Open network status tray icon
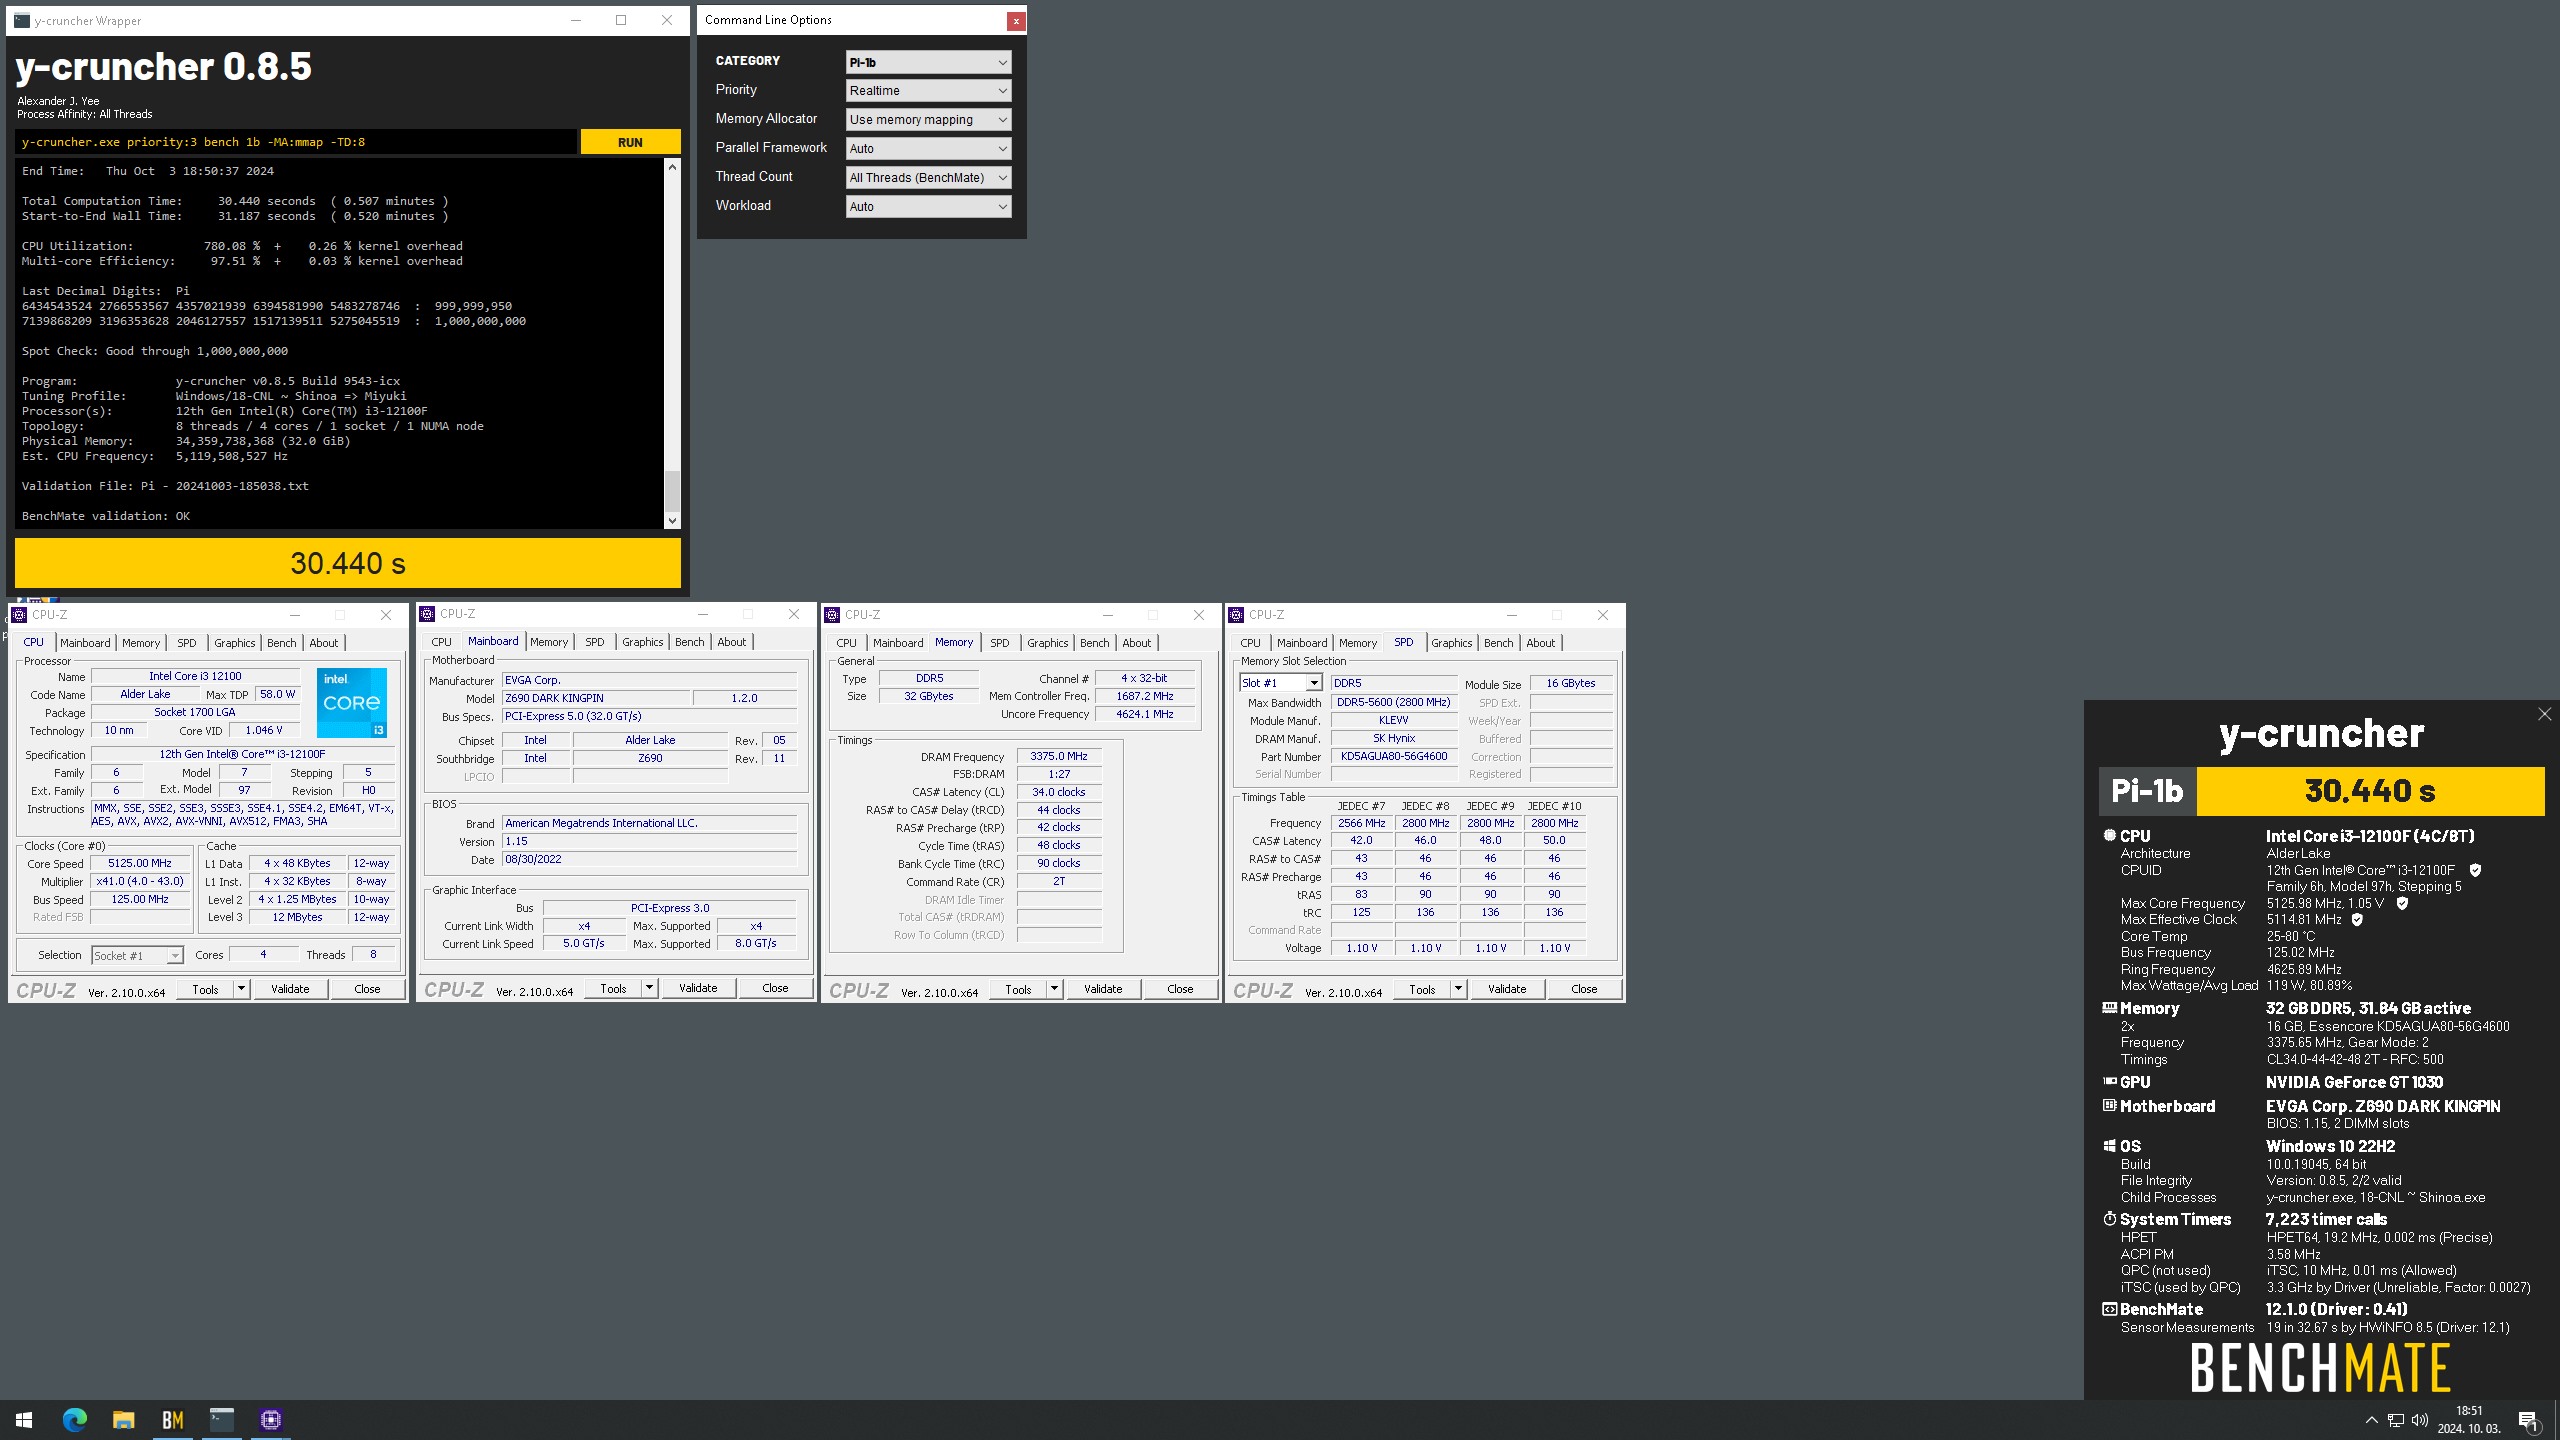The image size is (2560, 1440). click(2396, 1420)
